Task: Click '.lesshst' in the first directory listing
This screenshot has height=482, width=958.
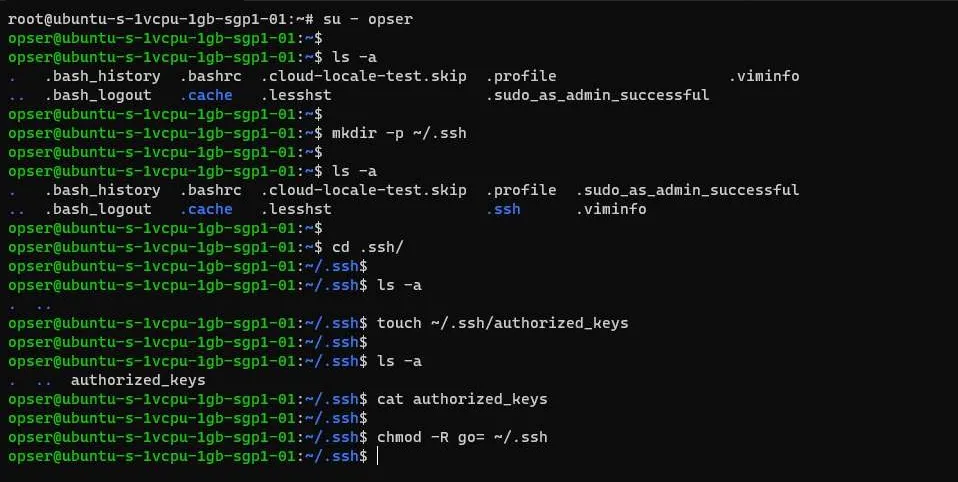Action: [296, 95]
